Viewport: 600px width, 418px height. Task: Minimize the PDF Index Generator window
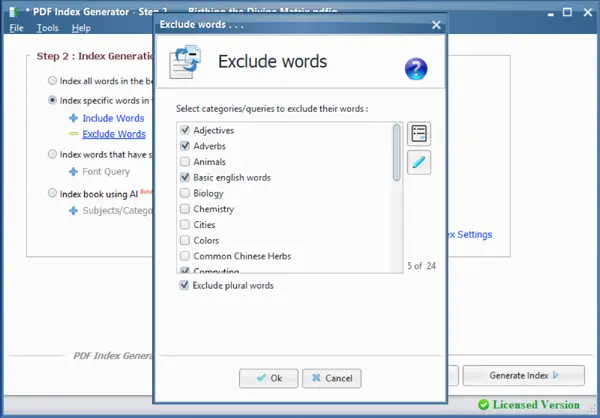click(x=551, y=15)
